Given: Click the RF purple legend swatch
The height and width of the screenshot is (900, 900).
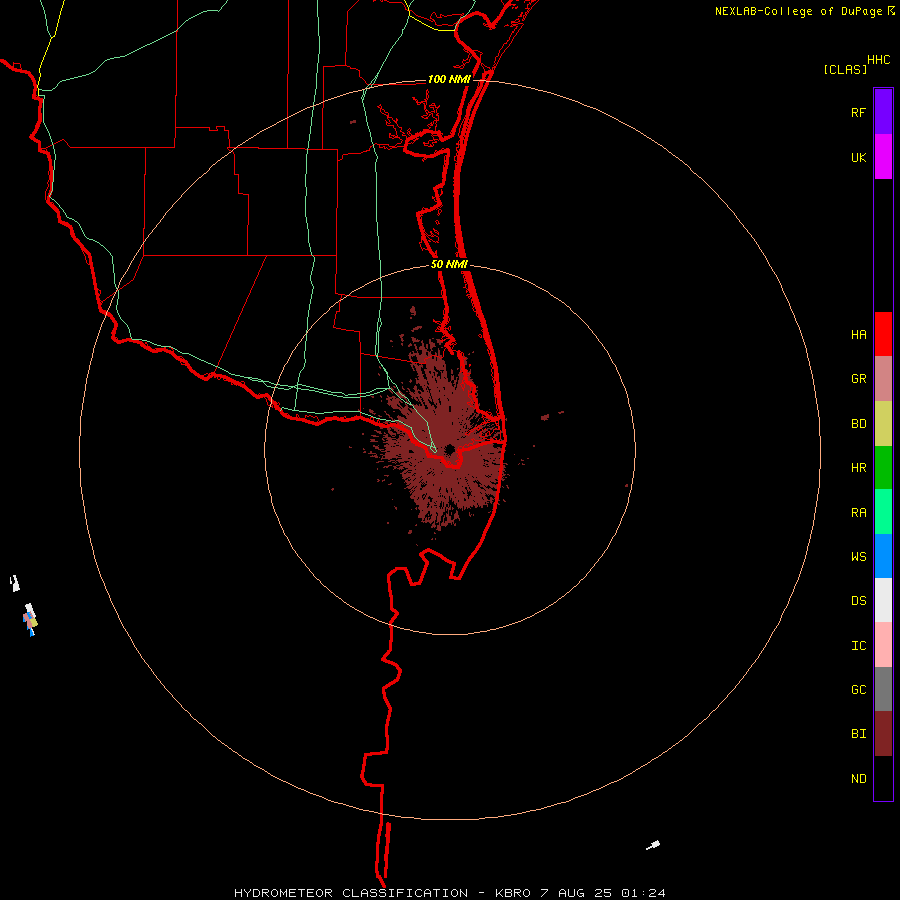Looking at the screenshot, I should pyautogui.click(x=883, y=112).
